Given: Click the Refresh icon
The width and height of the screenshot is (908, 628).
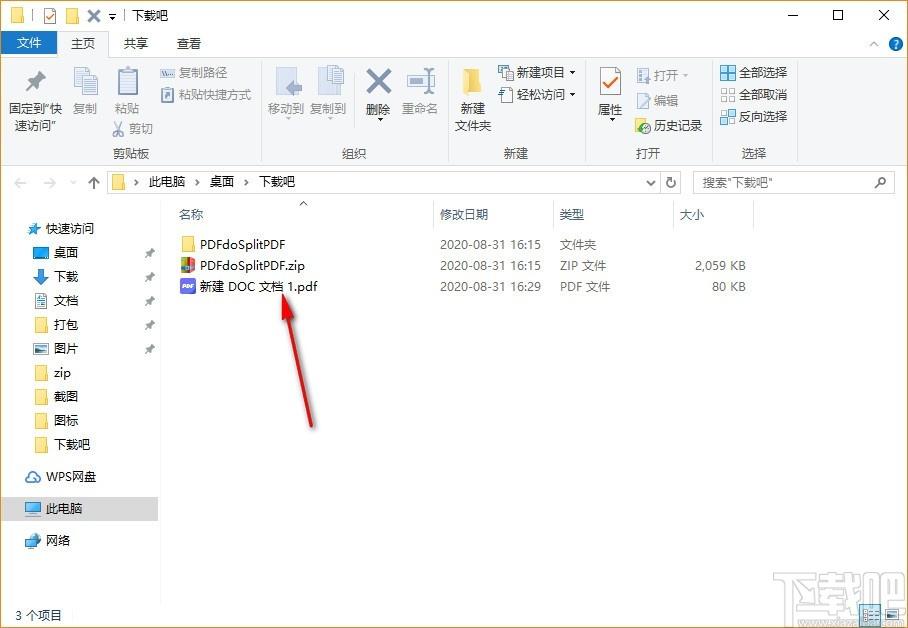Looking at the screenshot, I should (671, 183).
